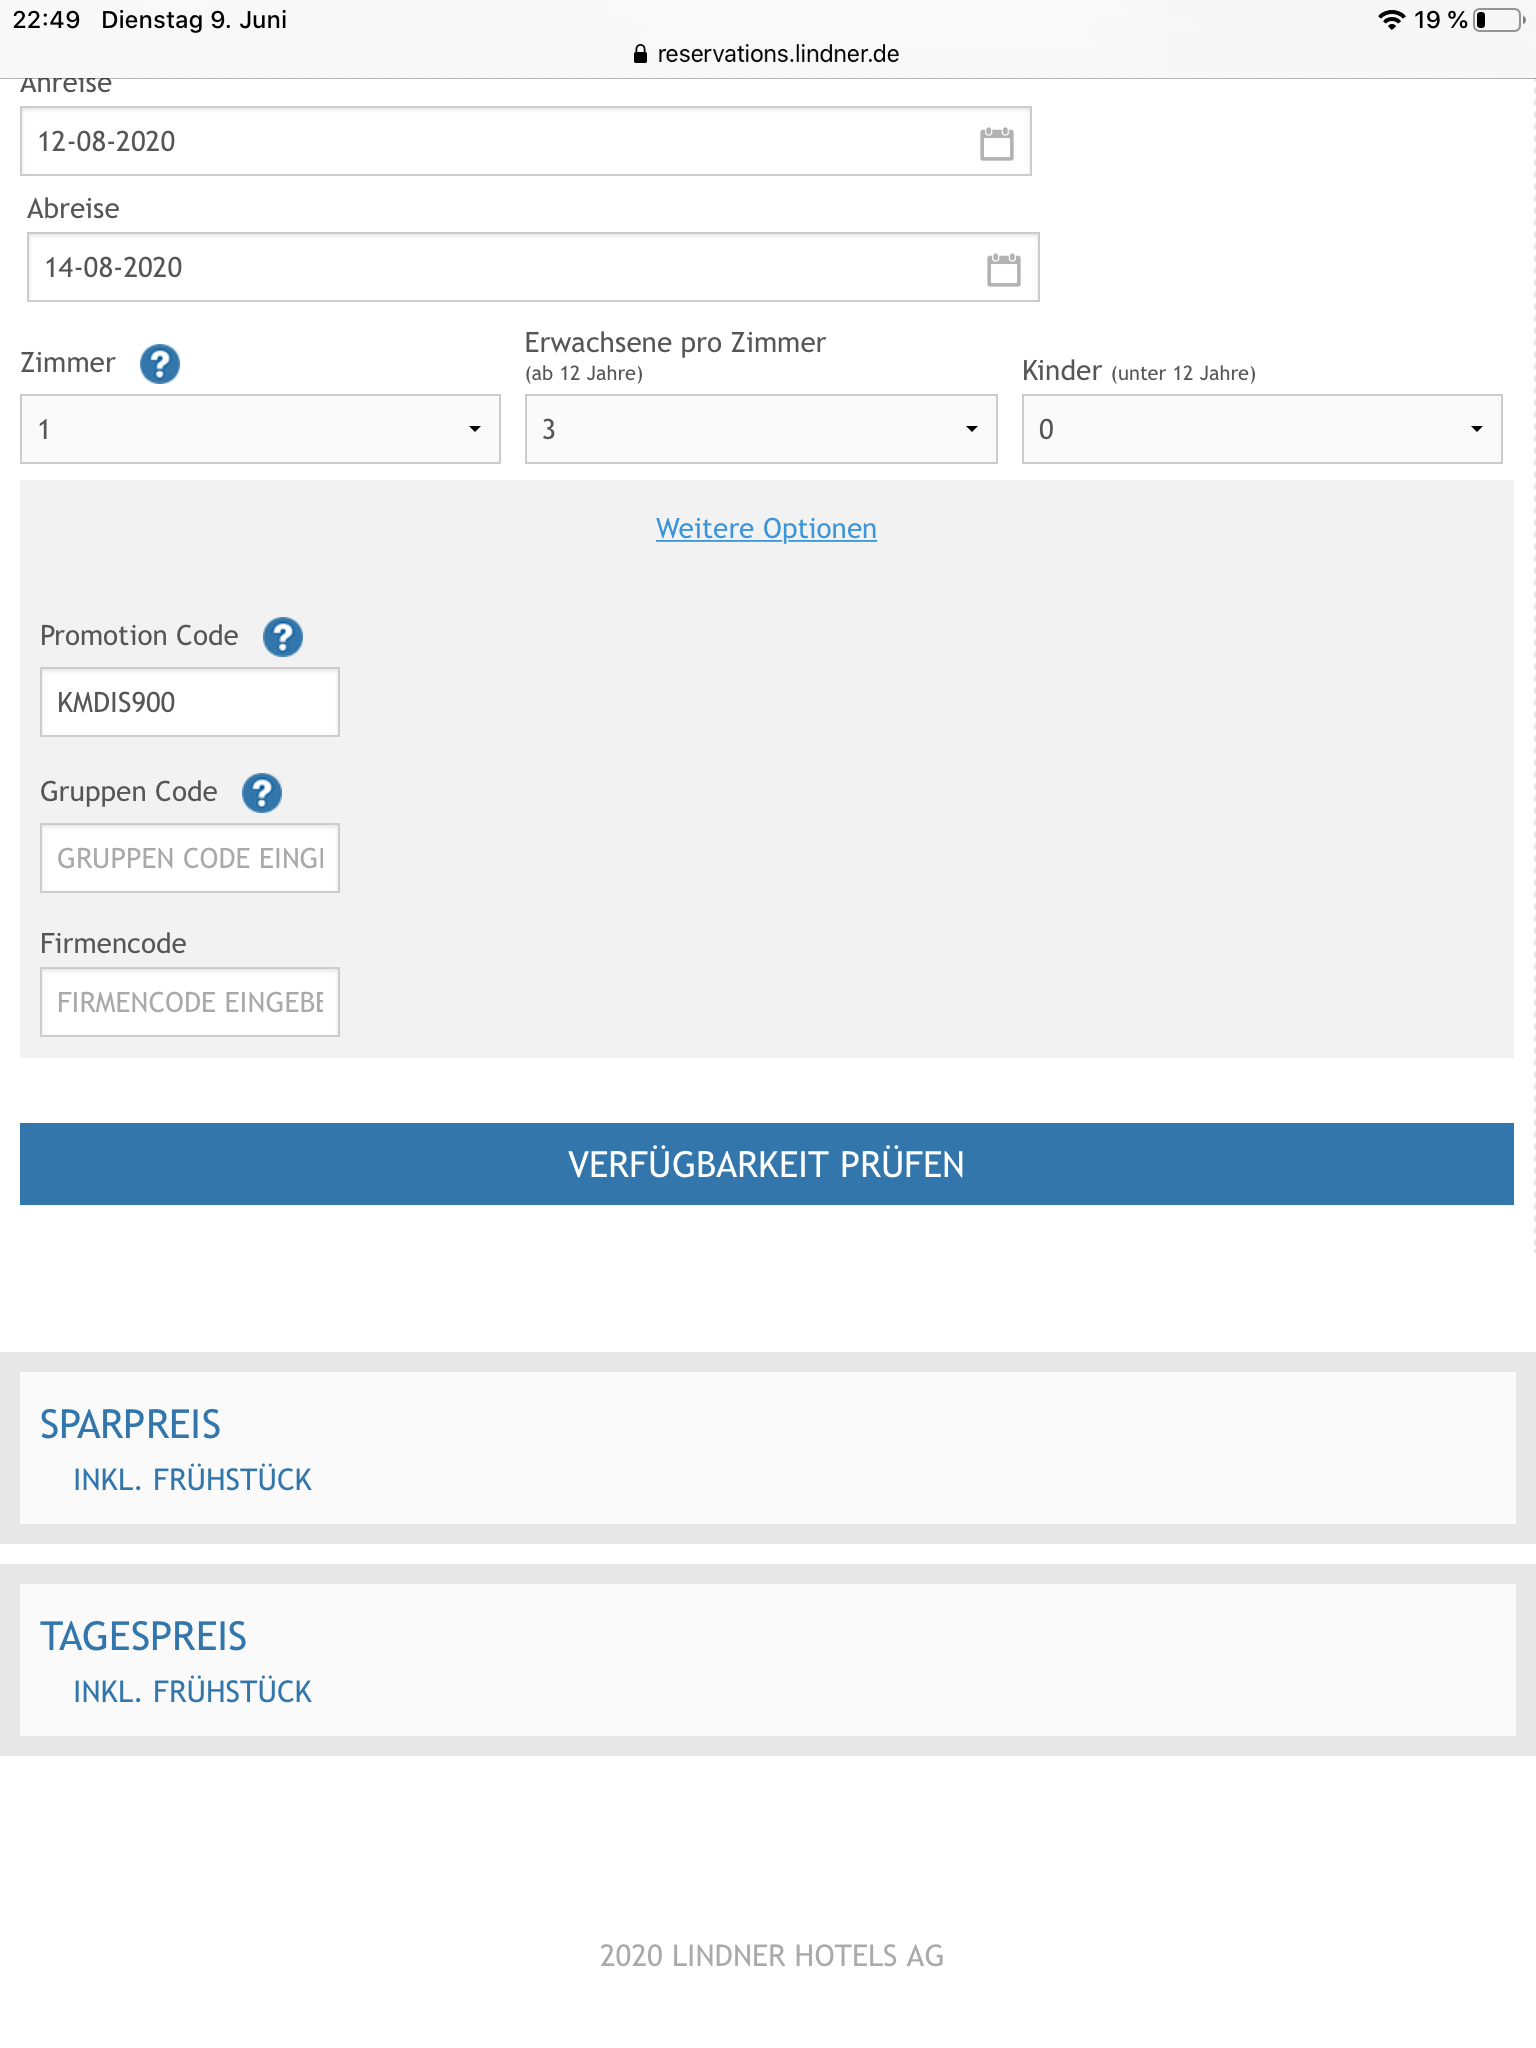Viewport: 1536px width, 2048px height.
Task: Click the Zimmer help question mark icon
Action: click(x=160, y=364)
